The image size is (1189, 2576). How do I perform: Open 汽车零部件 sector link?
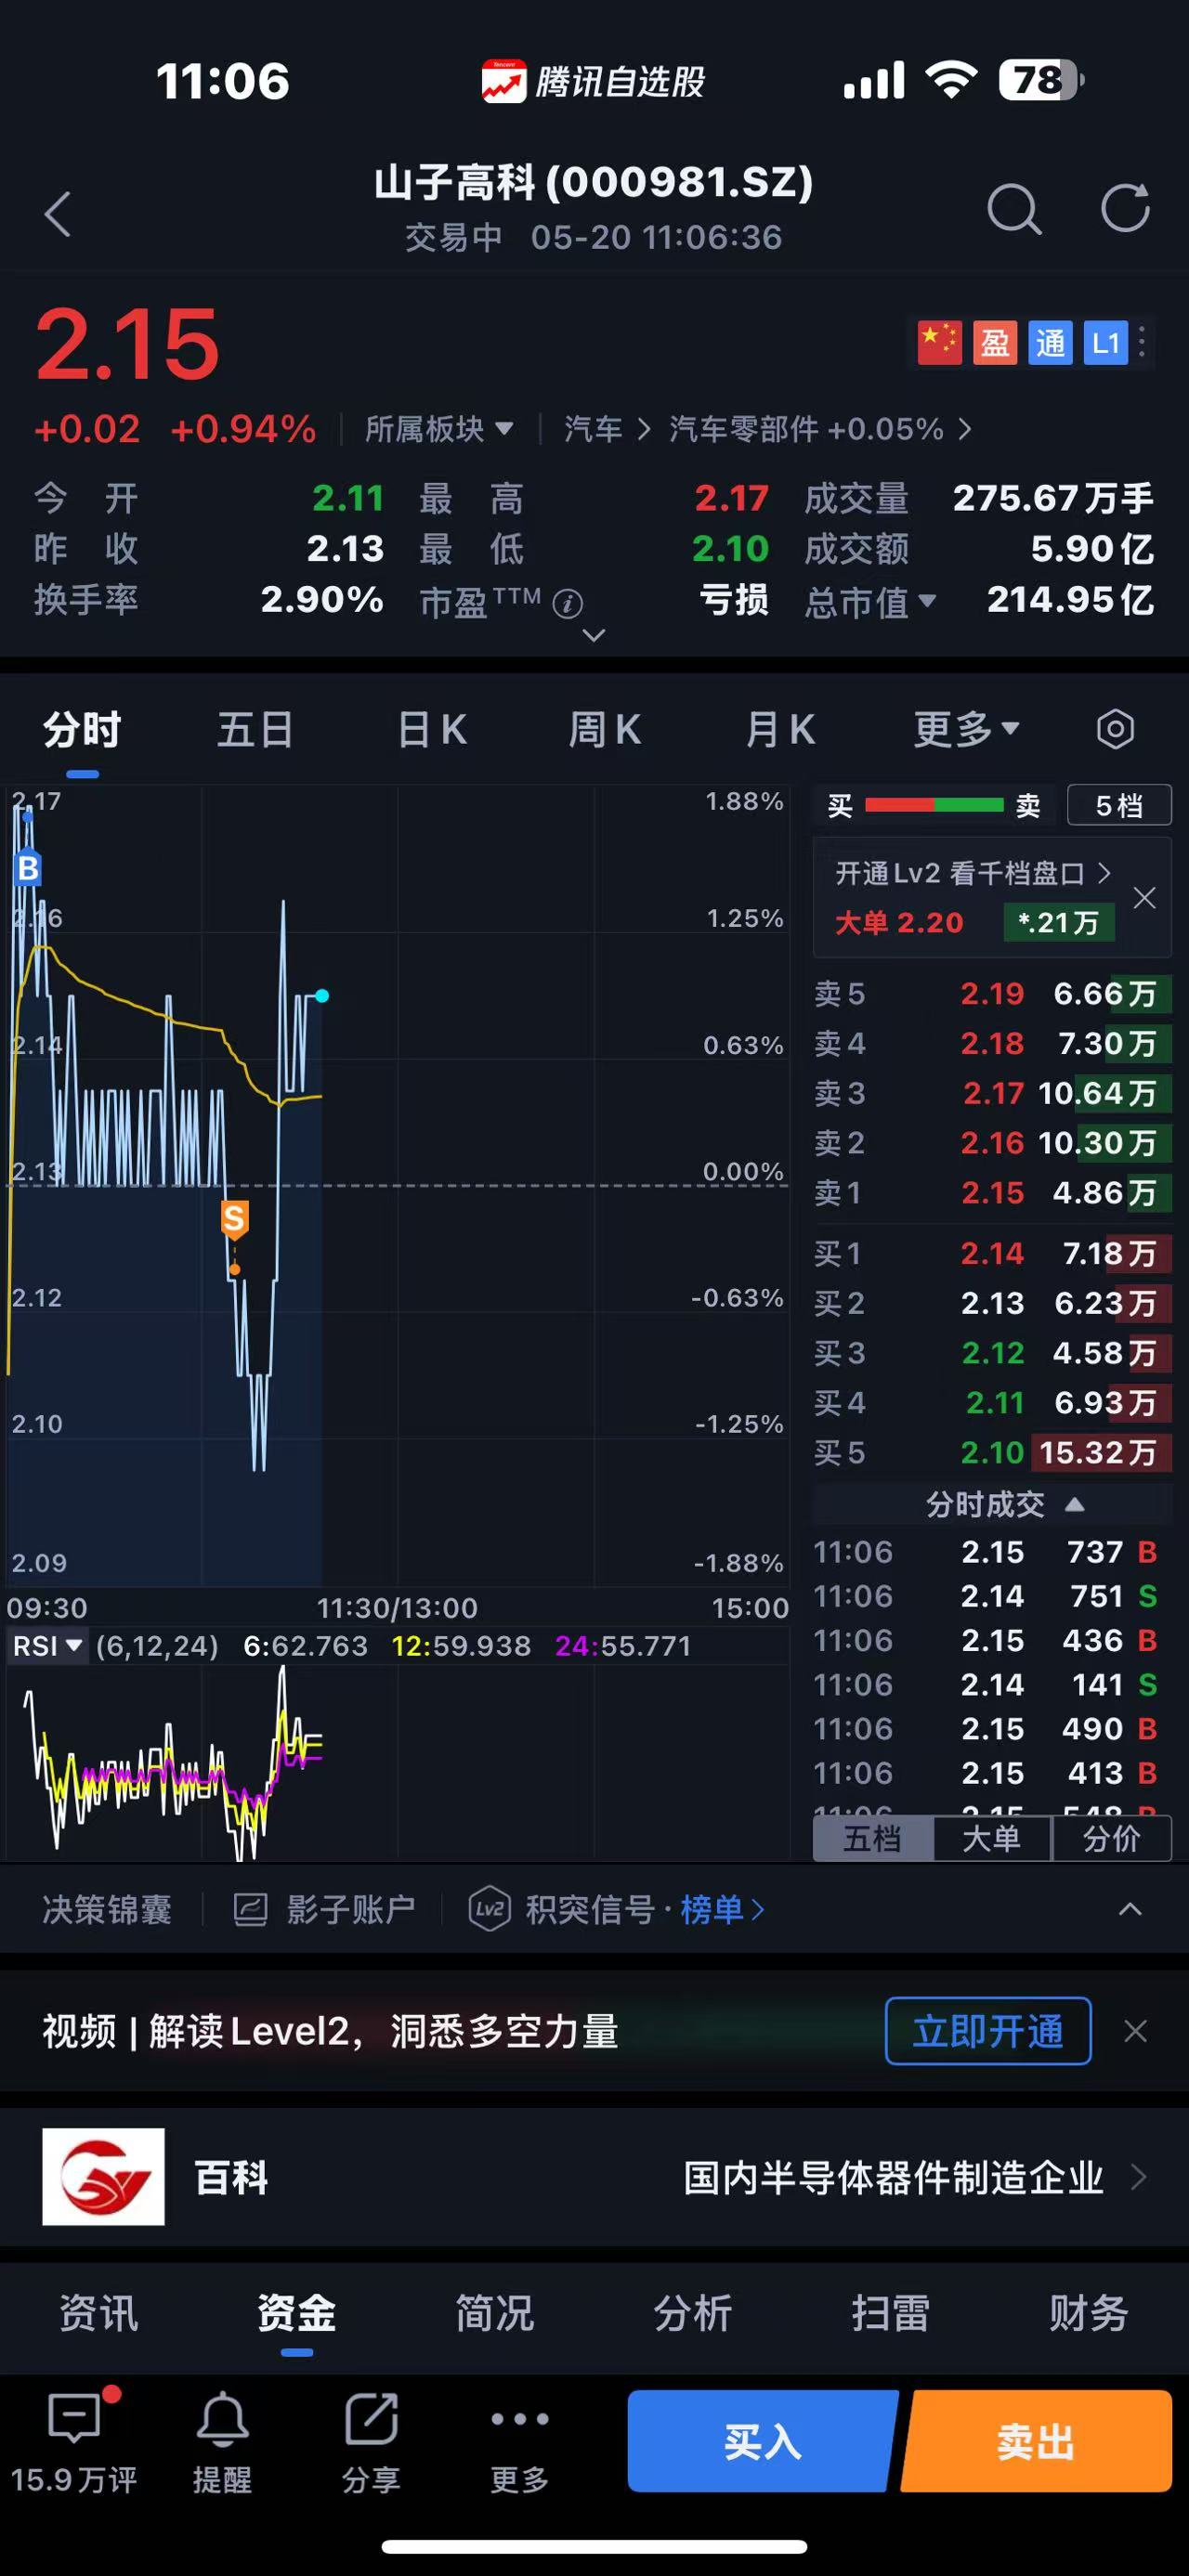coord(820,429)
